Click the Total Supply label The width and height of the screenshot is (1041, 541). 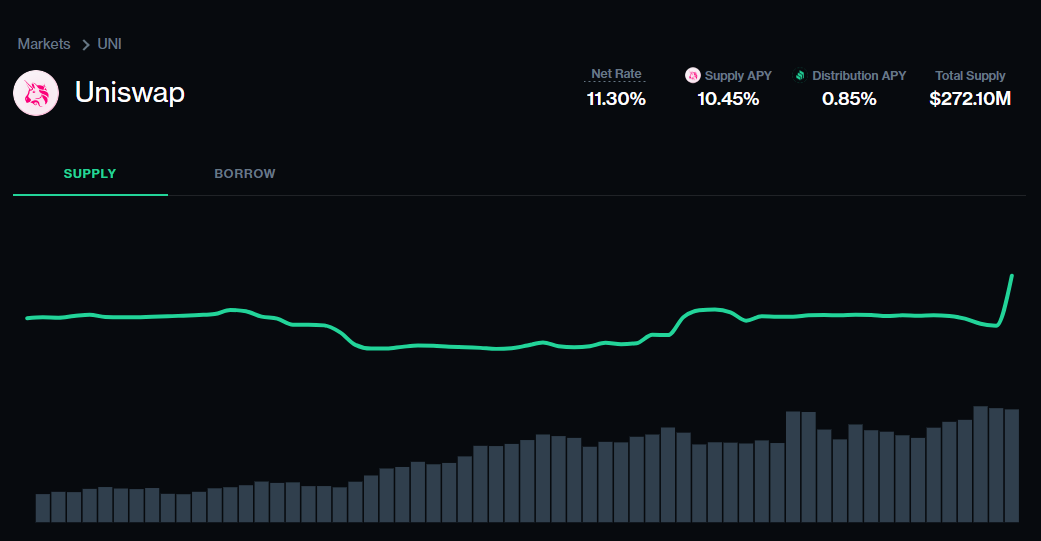tap(970, 76)
